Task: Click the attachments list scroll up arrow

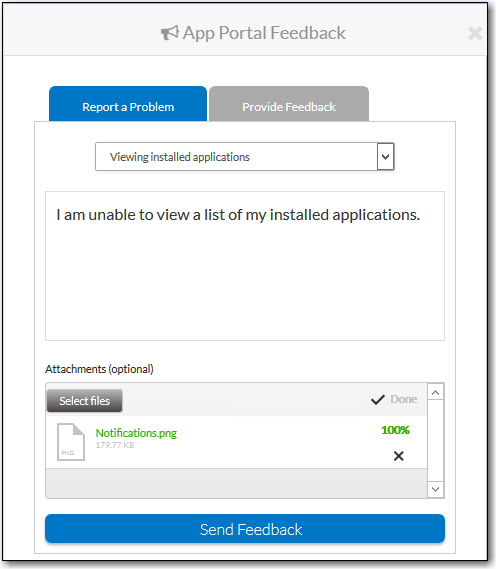Action: click(x=435, y=392)
